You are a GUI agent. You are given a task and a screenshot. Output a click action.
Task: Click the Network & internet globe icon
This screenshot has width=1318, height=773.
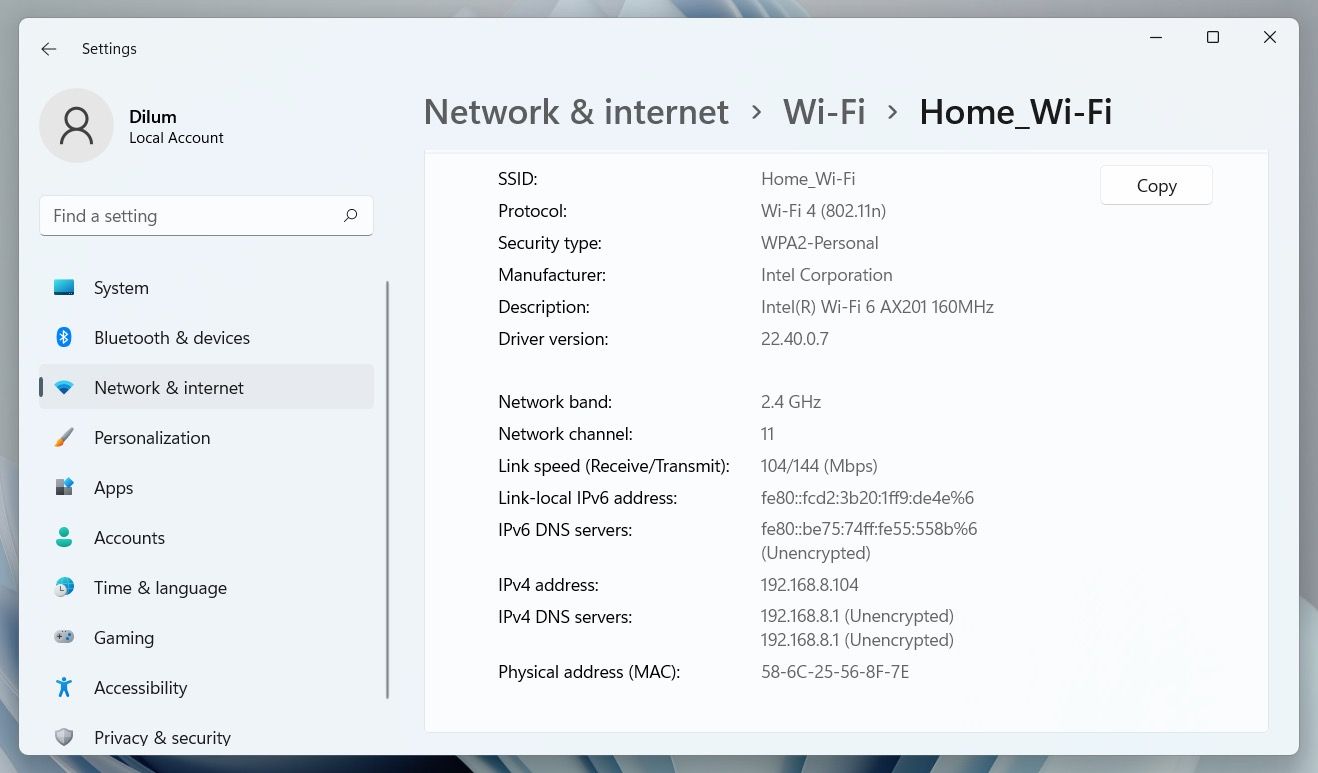pyautogui.click(x=64, y=387)
